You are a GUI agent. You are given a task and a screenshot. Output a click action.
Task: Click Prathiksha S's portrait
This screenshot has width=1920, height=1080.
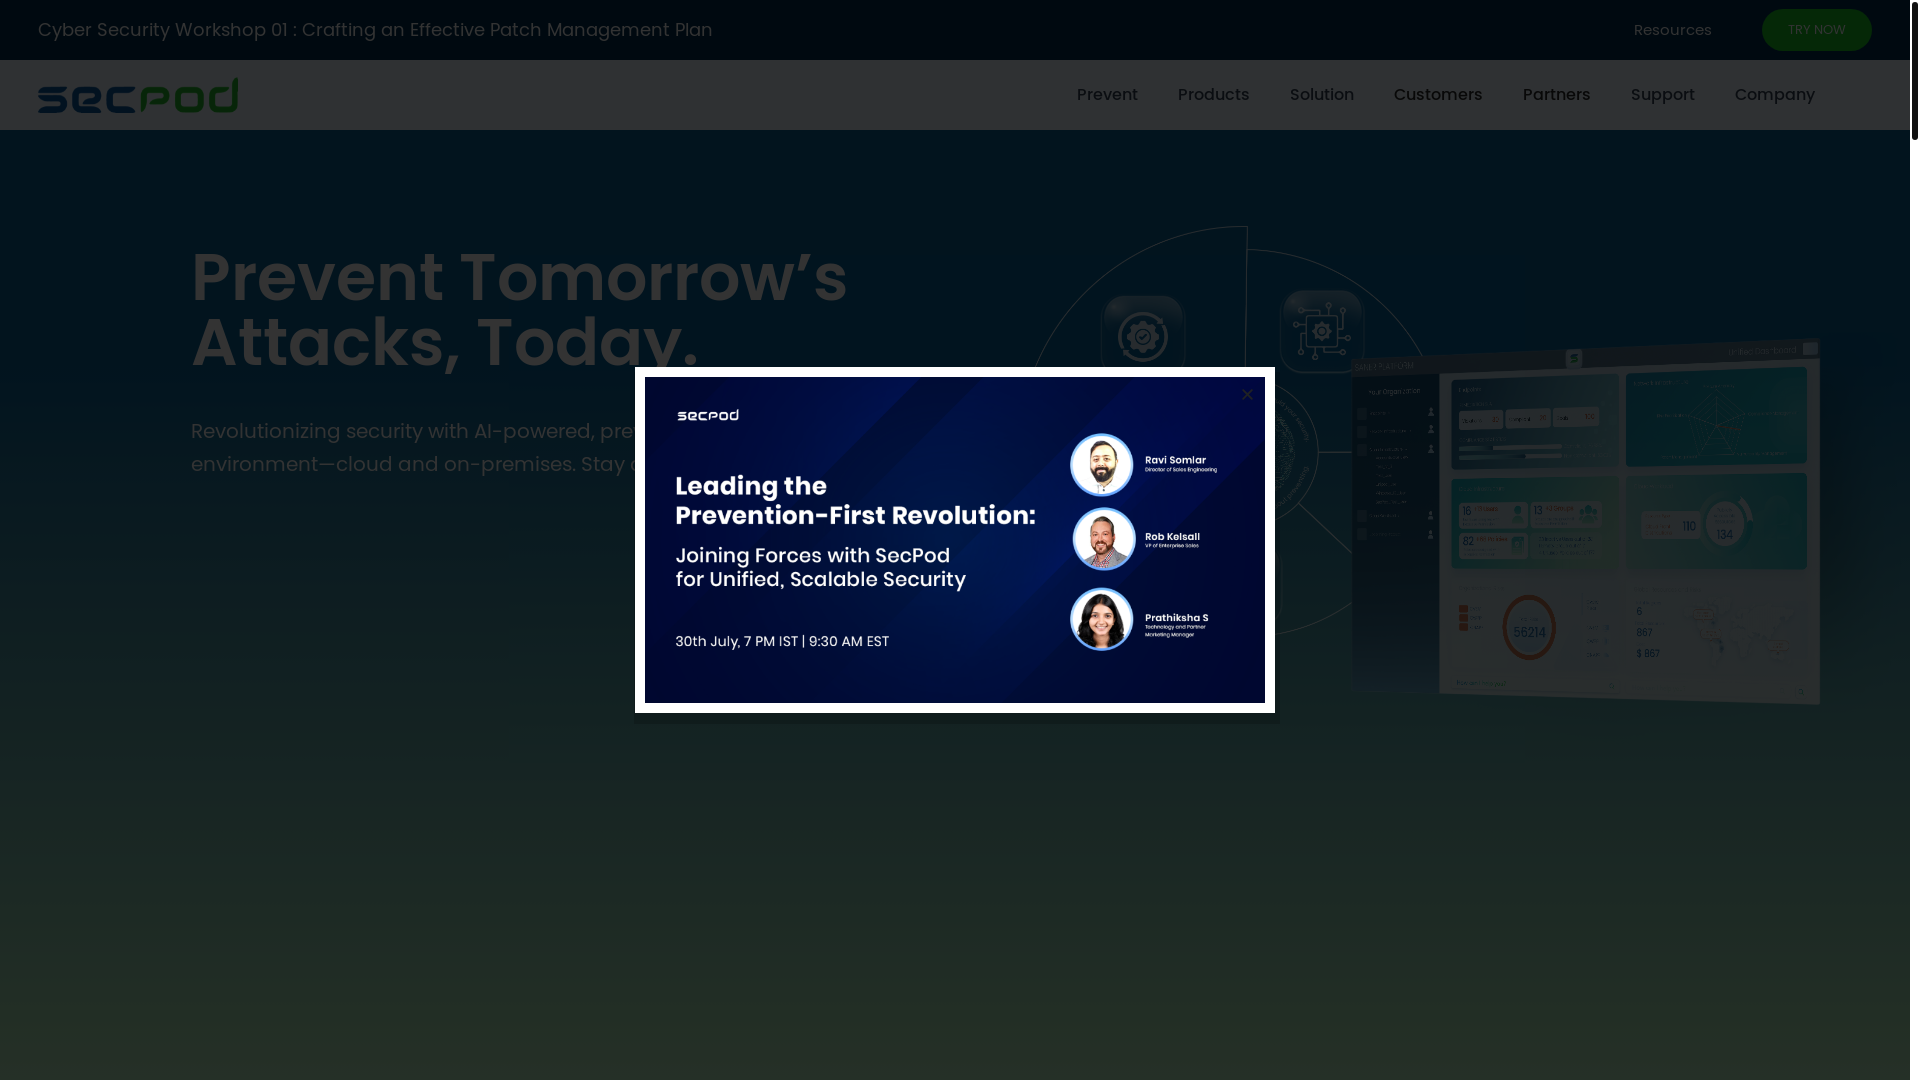coord(1102,619)
